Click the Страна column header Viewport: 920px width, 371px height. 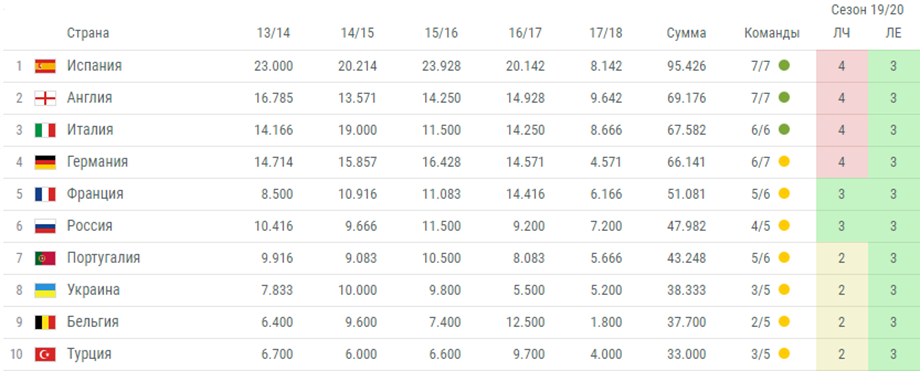tap(88, 33)
